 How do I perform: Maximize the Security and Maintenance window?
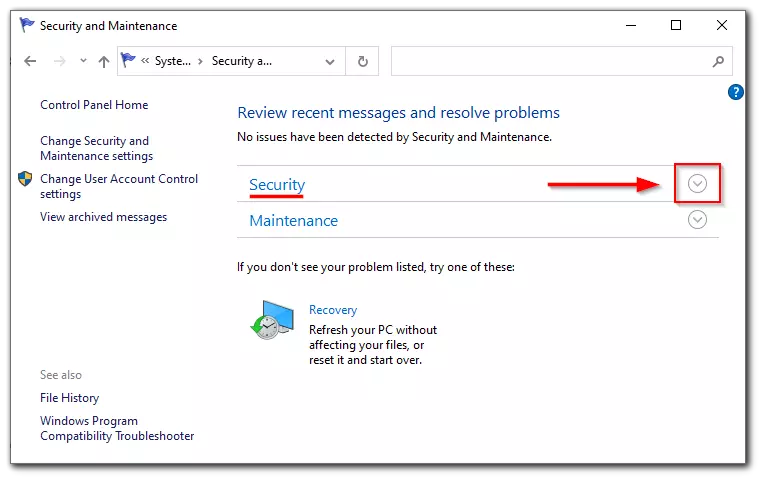(676, 25)
